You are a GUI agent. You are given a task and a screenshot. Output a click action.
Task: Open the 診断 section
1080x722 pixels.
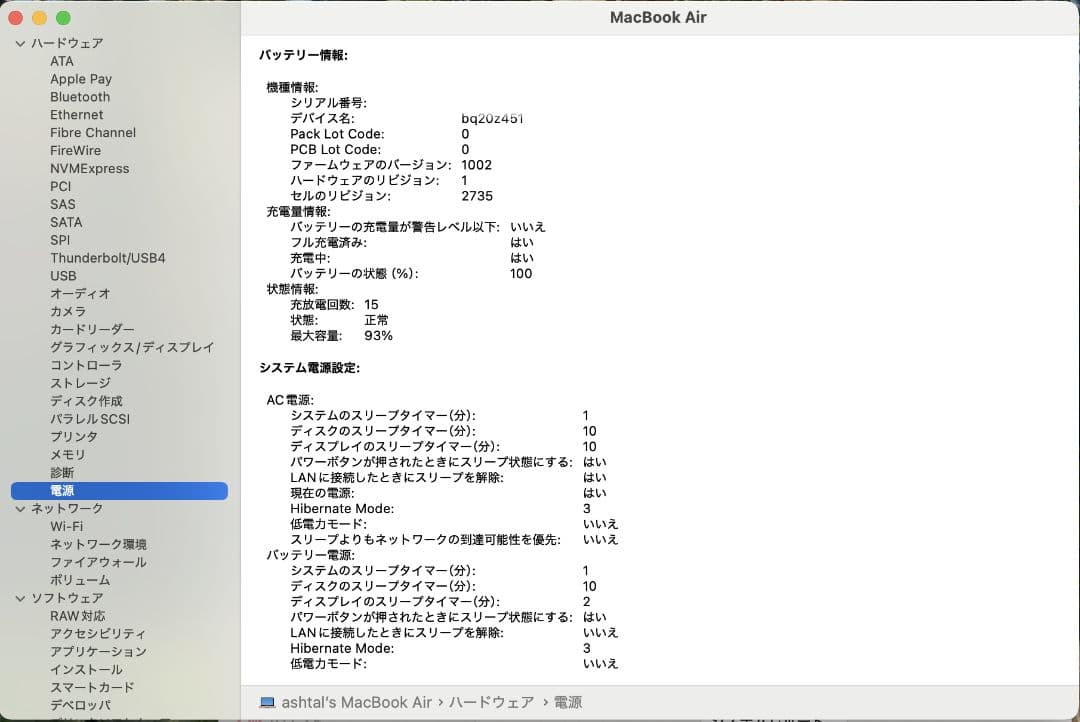click(62, 472)
